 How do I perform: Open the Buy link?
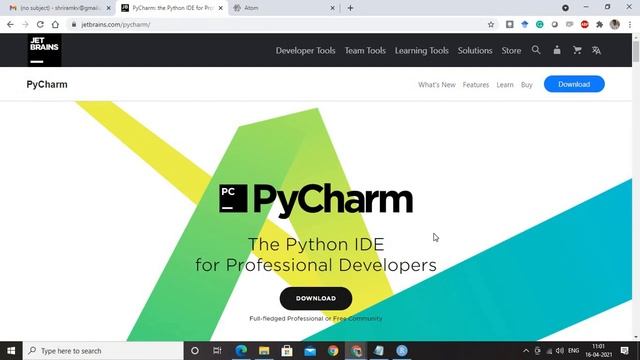coord(527,84)
